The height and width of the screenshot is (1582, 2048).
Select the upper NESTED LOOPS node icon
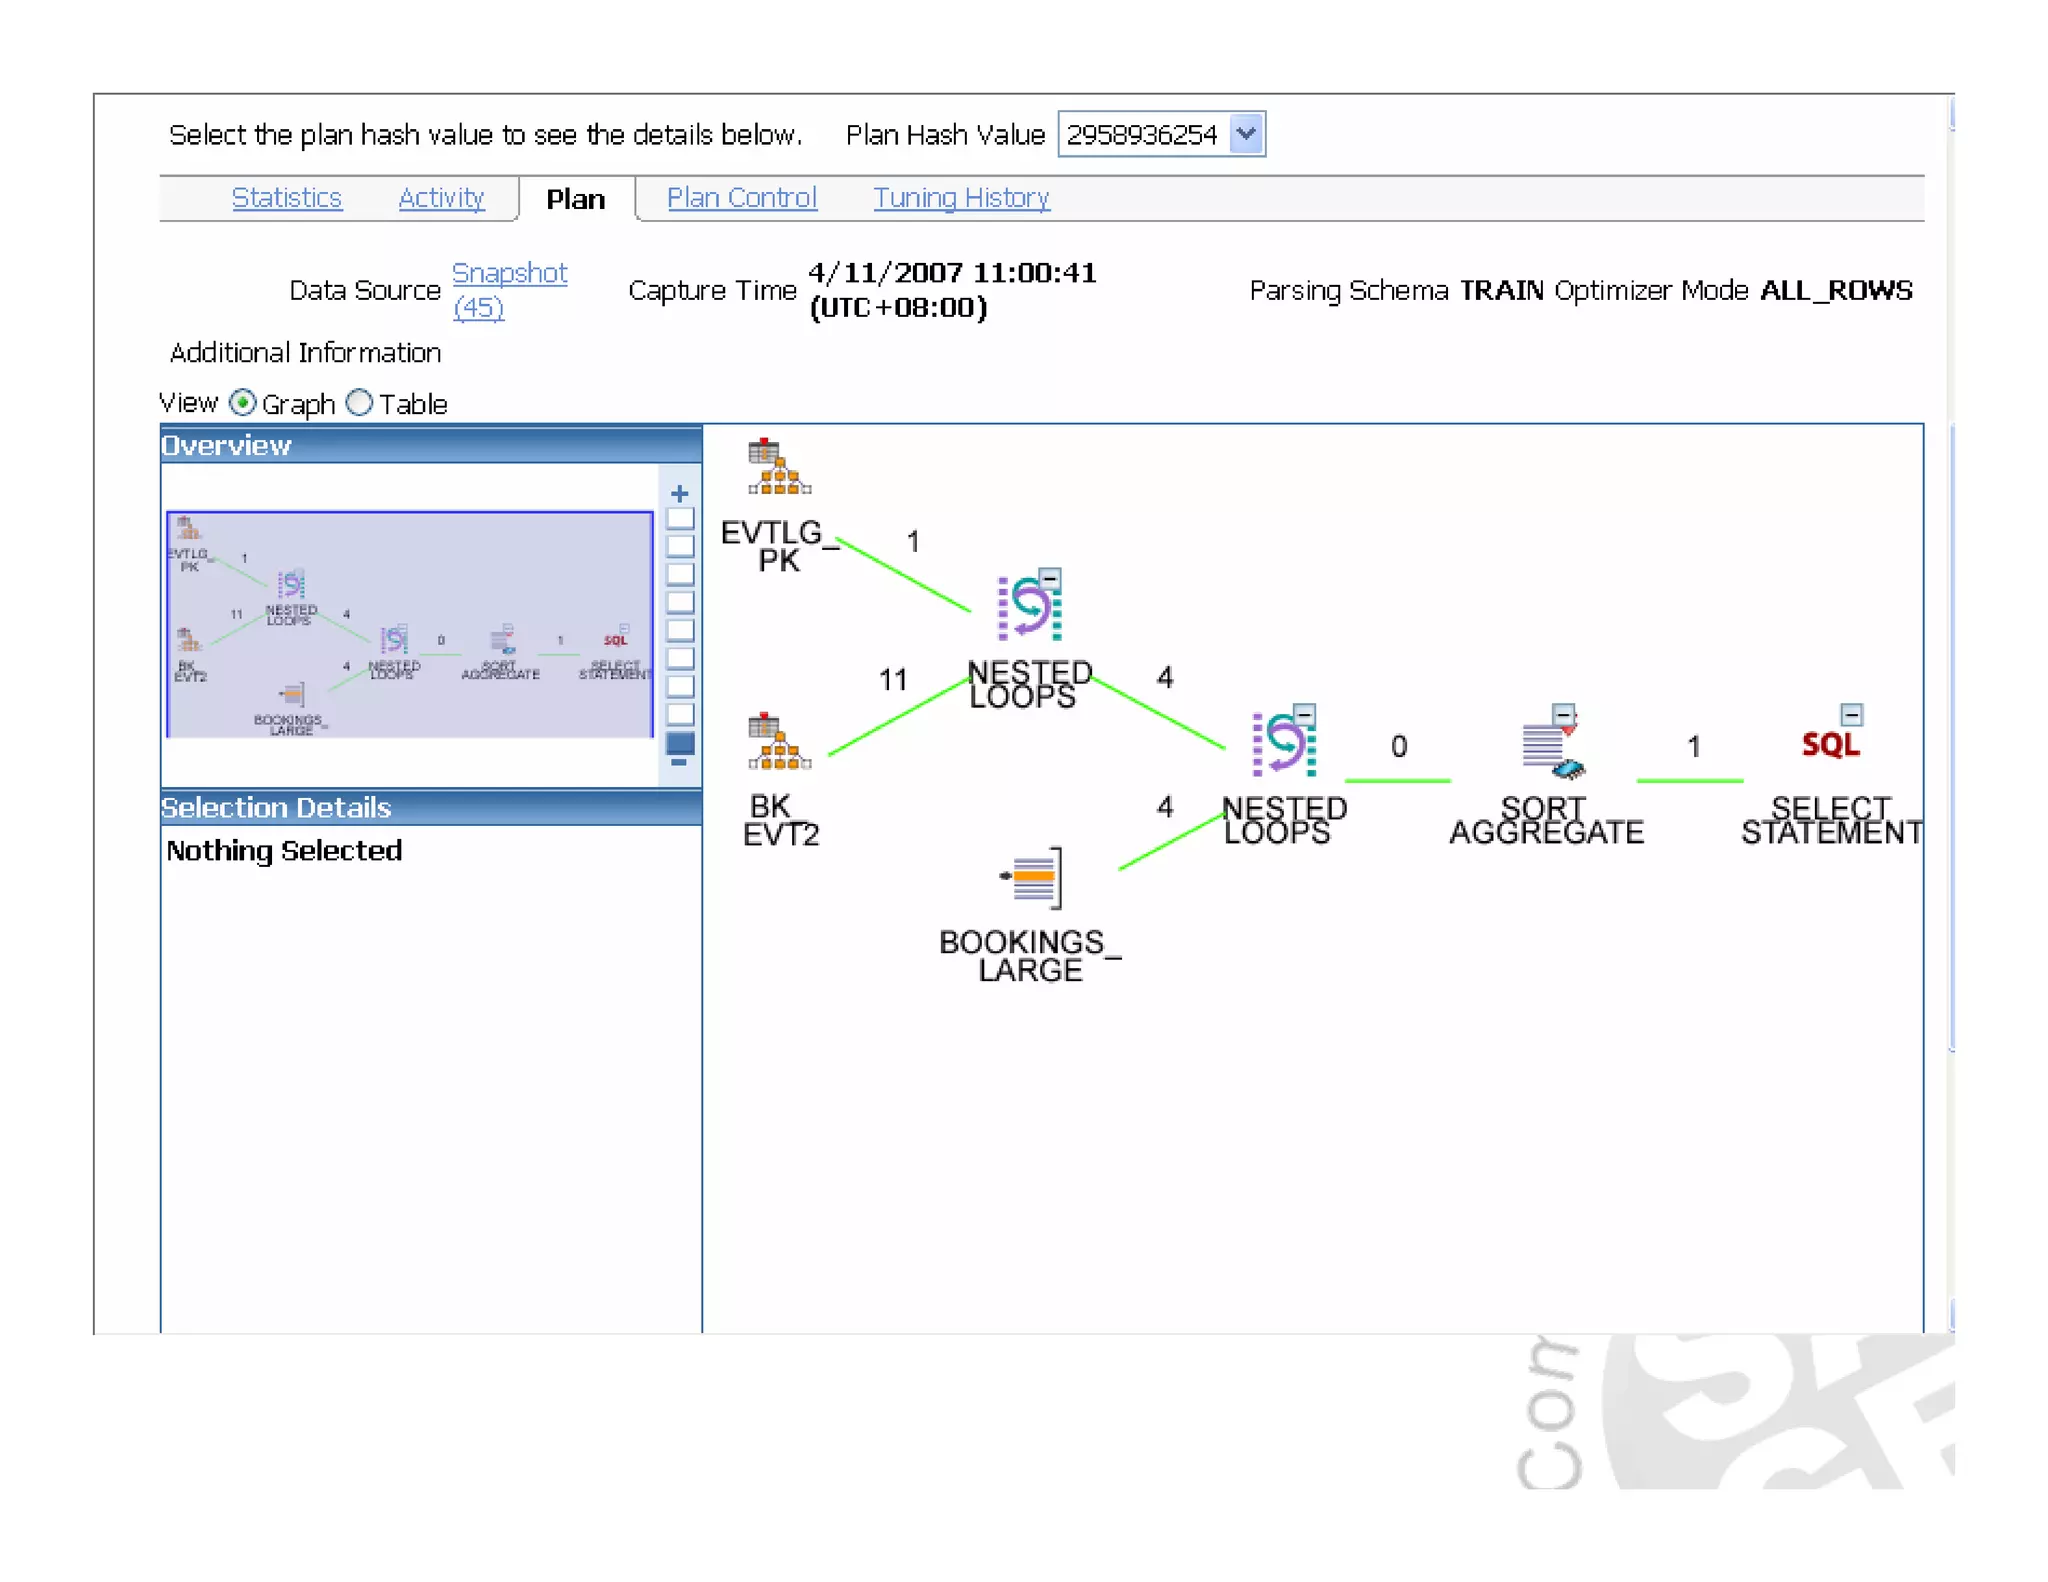(x=1027, y=608)
